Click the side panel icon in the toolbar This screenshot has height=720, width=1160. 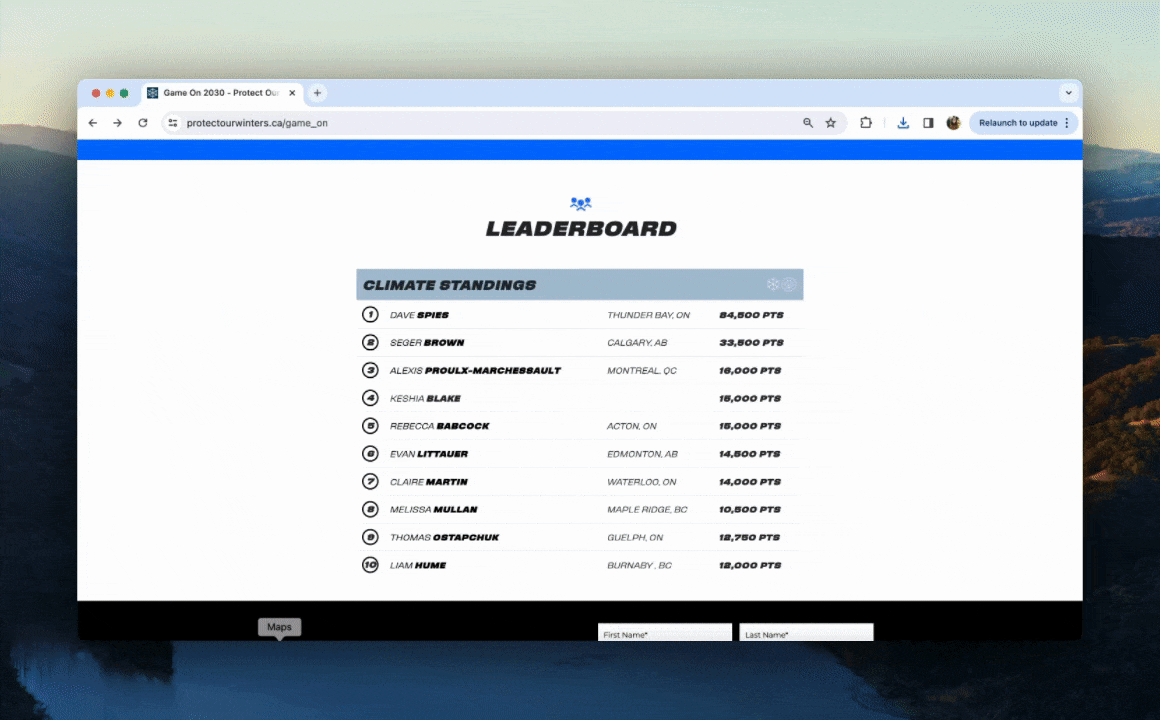(x=928, y=122)
